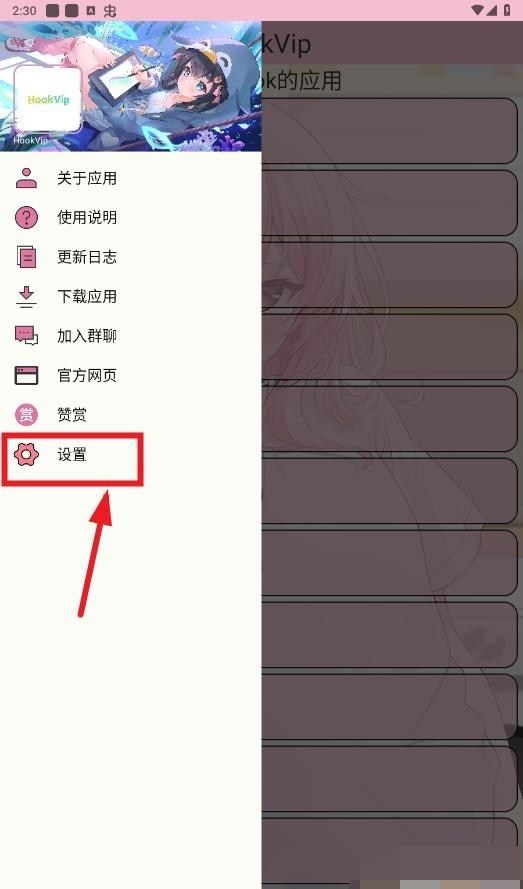This screenshot has width=523, height=889.
Task: Select the 赞赏 text label
Action: (x=72, y=415)
